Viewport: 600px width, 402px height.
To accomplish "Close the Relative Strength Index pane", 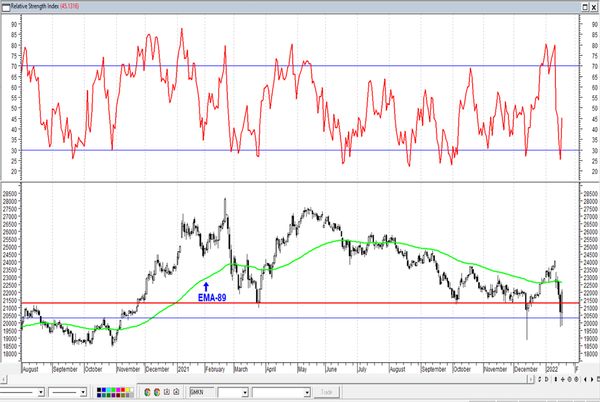I will (592, 5).
